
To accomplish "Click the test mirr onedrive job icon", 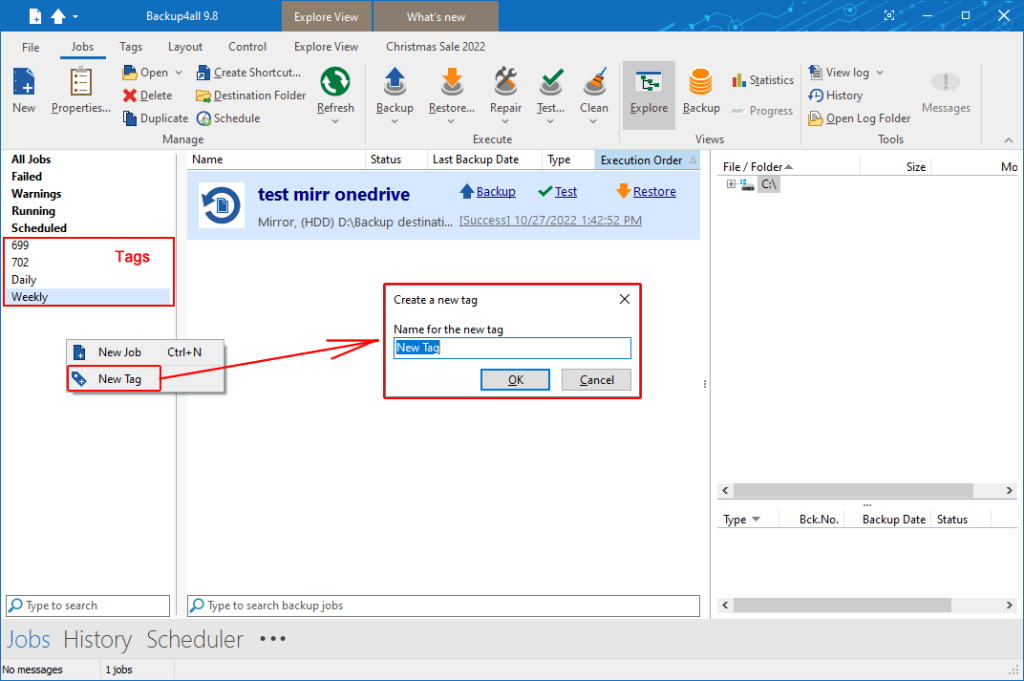I will 221,205.
